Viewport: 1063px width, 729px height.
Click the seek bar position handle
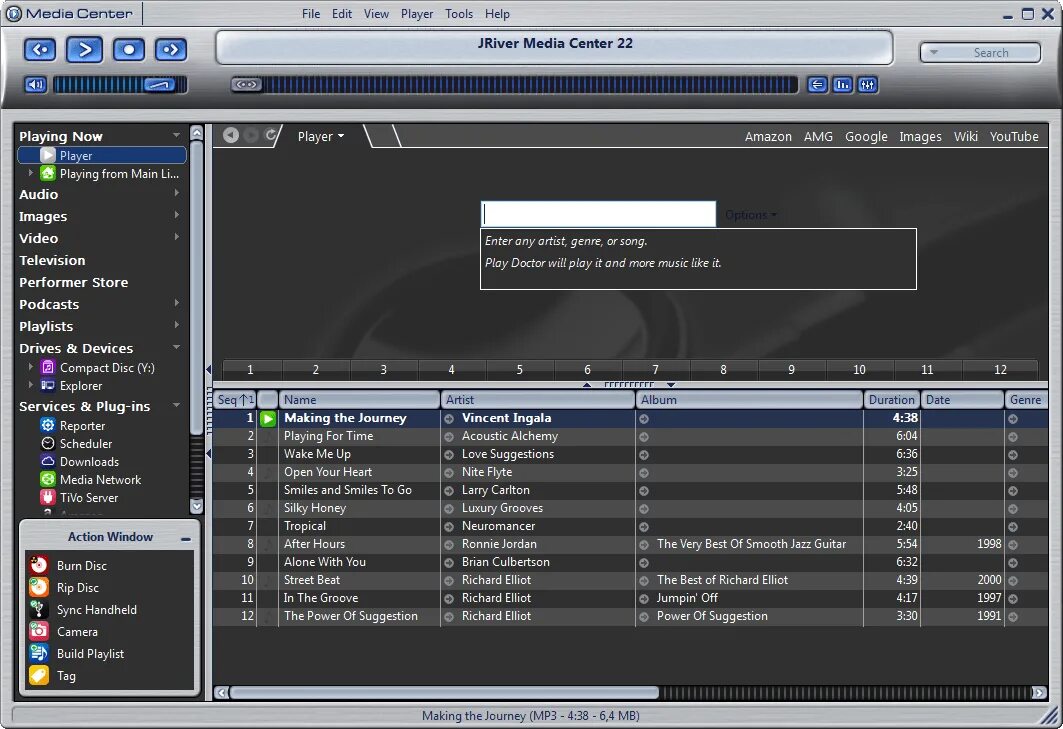click(x=247, y=85)
